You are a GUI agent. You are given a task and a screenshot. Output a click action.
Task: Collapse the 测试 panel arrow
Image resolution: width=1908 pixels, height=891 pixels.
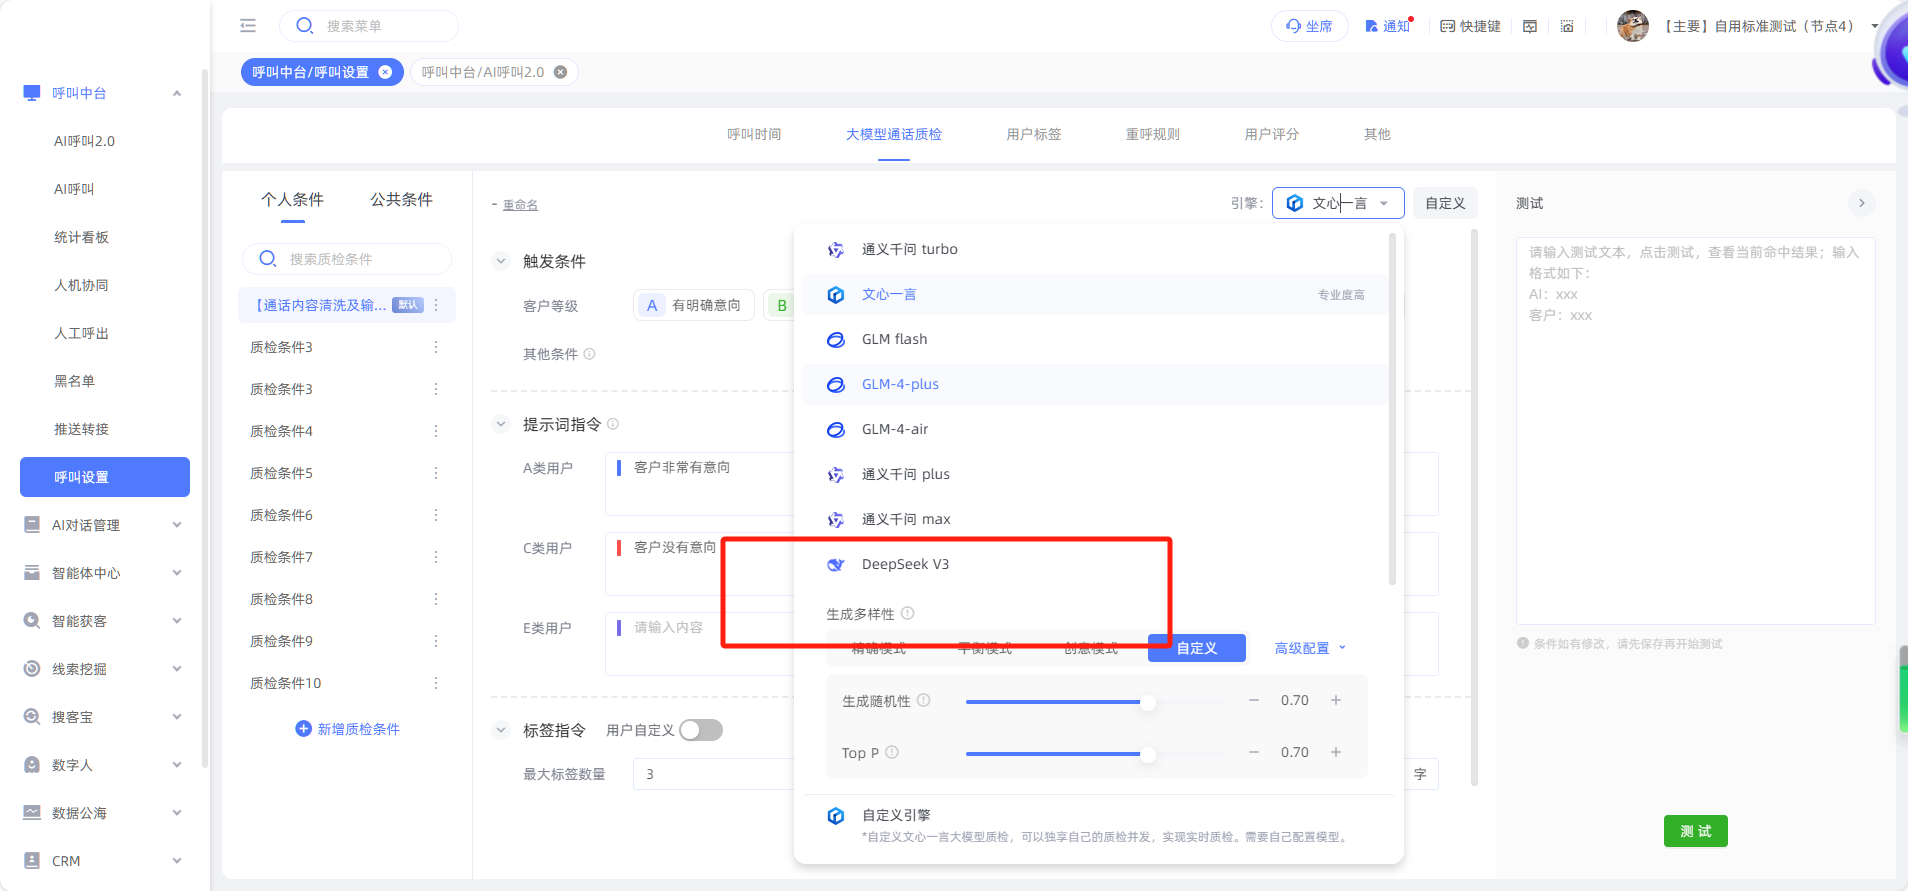pyautogui.click(x=1861, y=203)
